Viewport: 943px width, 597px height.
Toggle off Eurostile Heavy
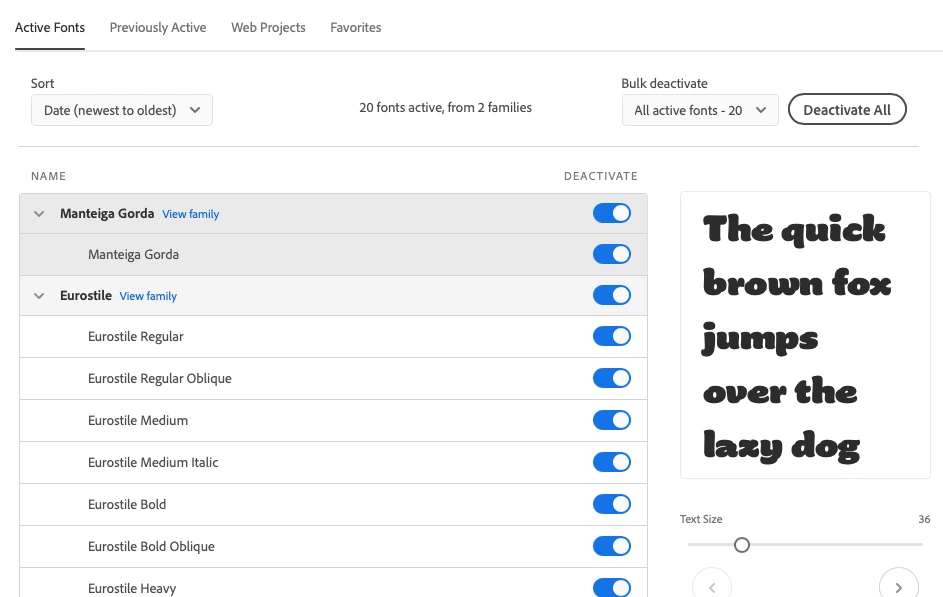pyautogui.click(x=612, y=587)
